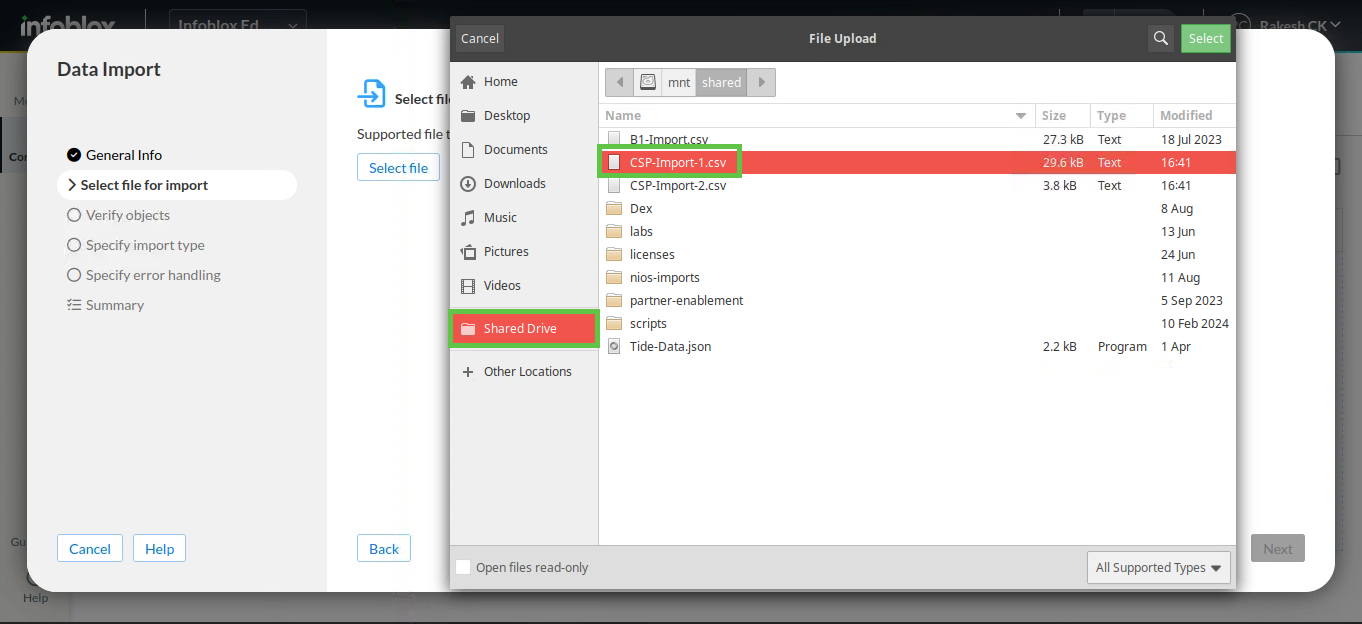The height and width of the screenshot is (624, 1362).
Task: Go to Other Locations in sidebar
Action: pyautogui.click(x=527, y=372)
